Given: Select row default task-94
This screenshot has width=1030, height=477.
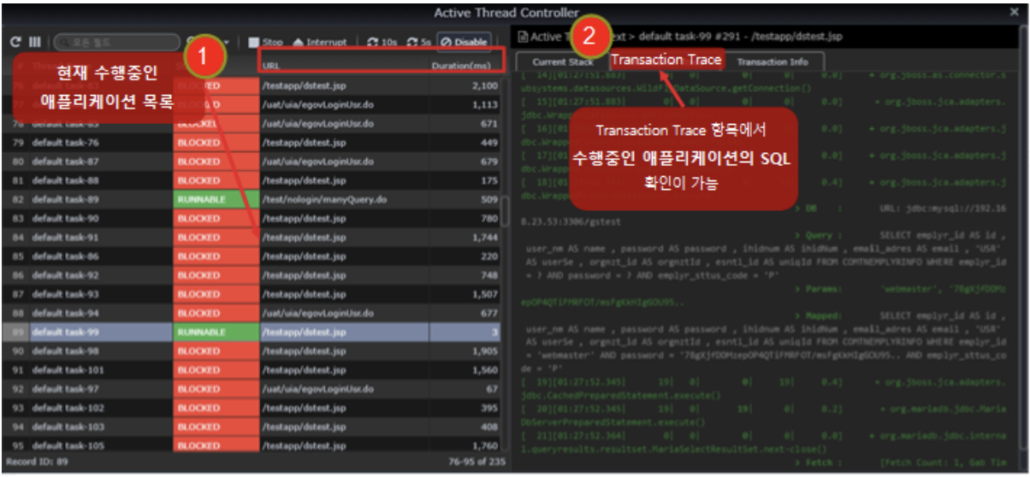Looking at the screenshot, I should [x=253, y=313].
